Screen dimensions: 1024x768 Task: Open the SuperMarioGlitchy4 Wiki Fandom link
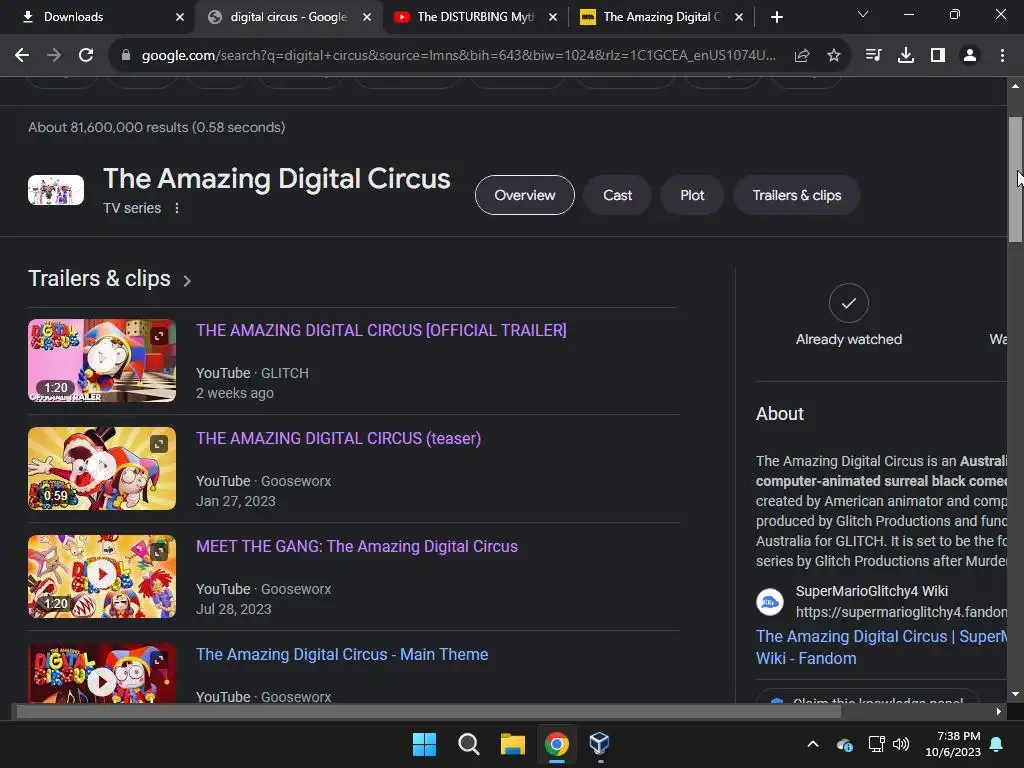(x=881, y=647)
